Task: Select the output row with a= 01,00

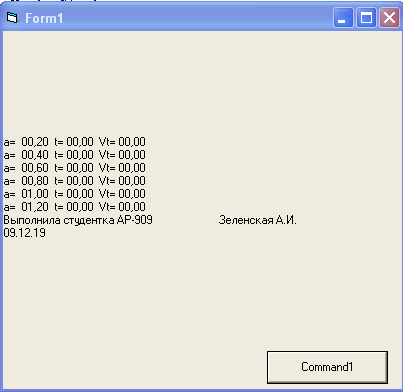Action: pyautogui.click(x=74, y=194)
